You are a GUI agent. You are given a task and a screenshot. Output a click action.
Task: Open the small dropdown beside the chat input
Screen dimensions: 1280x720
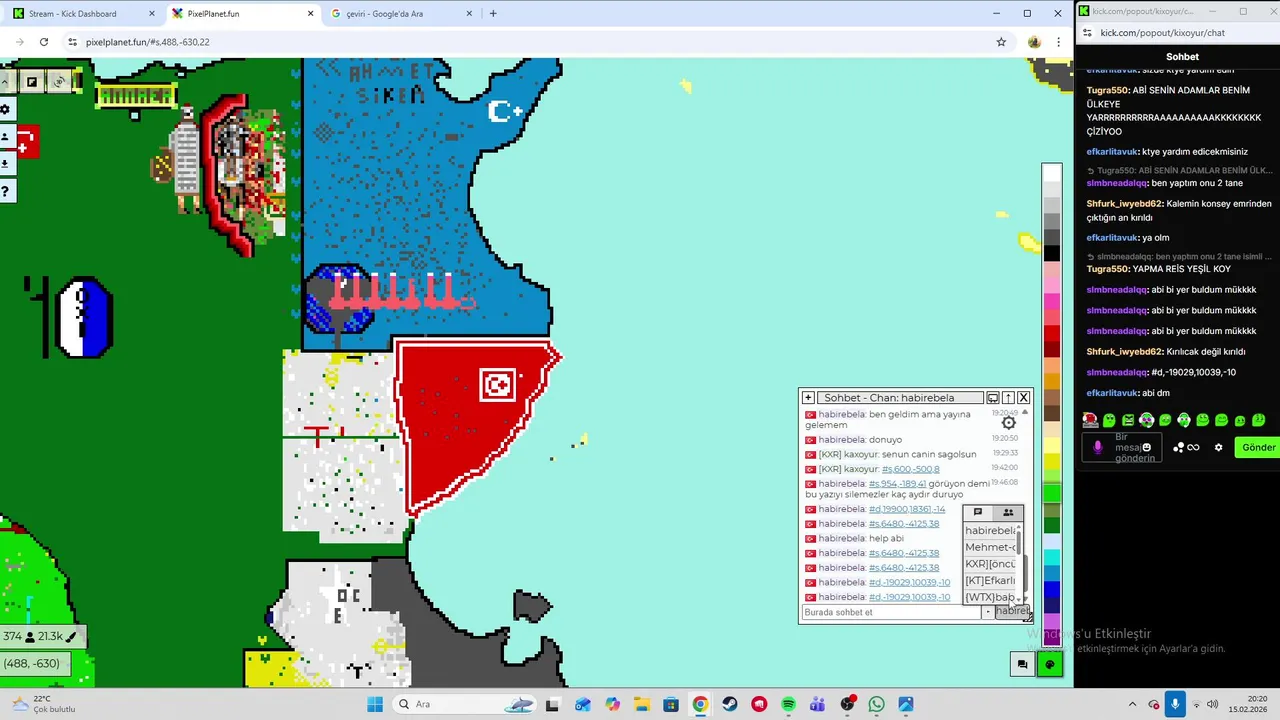[x=988, y=612]
